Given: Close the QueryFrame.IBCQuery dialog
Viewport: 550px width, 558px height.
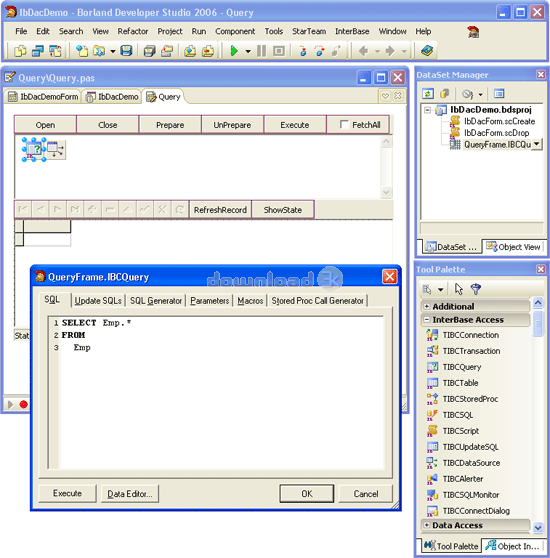Looking at the screenshot, I should (390, 276).
